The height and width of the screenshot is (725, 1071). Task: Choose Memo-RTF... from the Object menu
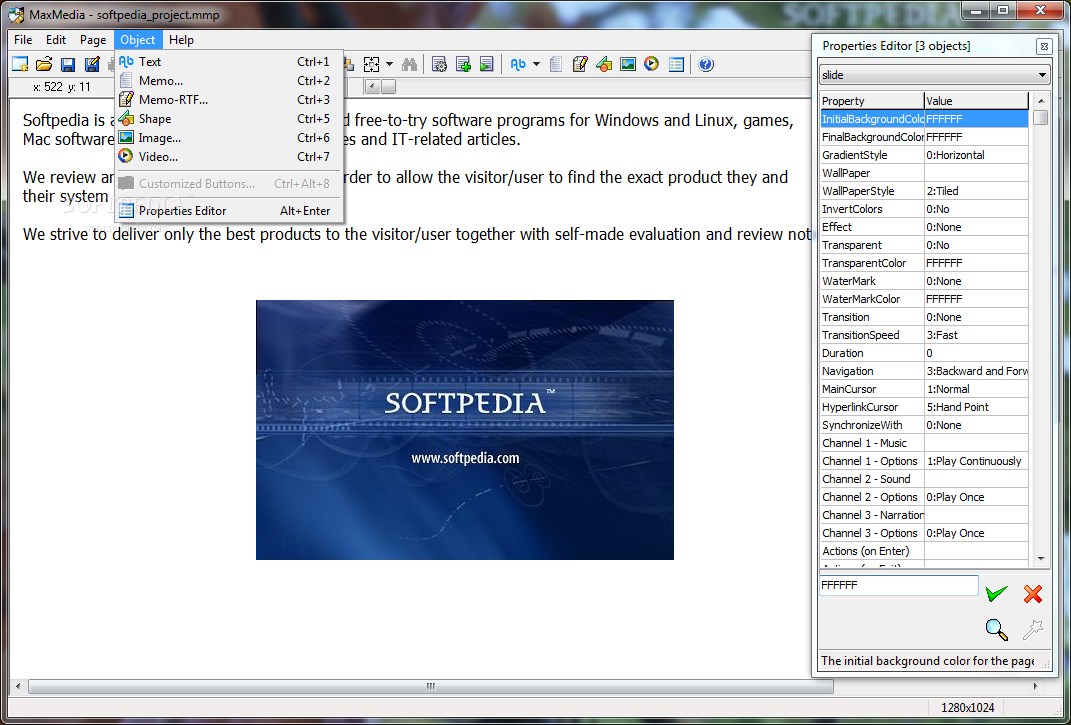click(x=229, y=100)
